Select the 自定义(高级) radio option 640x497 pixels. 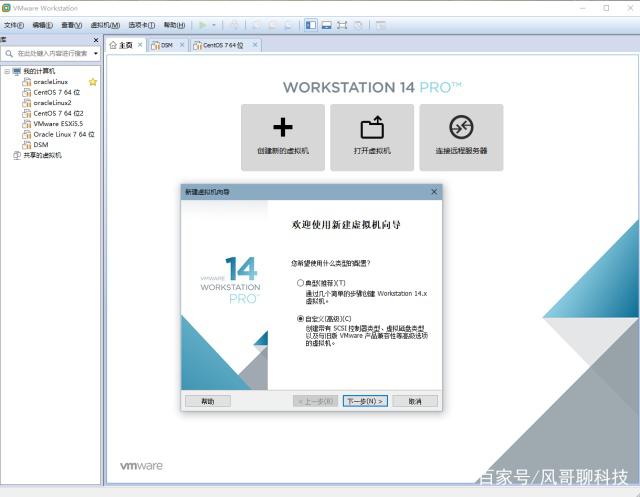[x=300, y=318]
